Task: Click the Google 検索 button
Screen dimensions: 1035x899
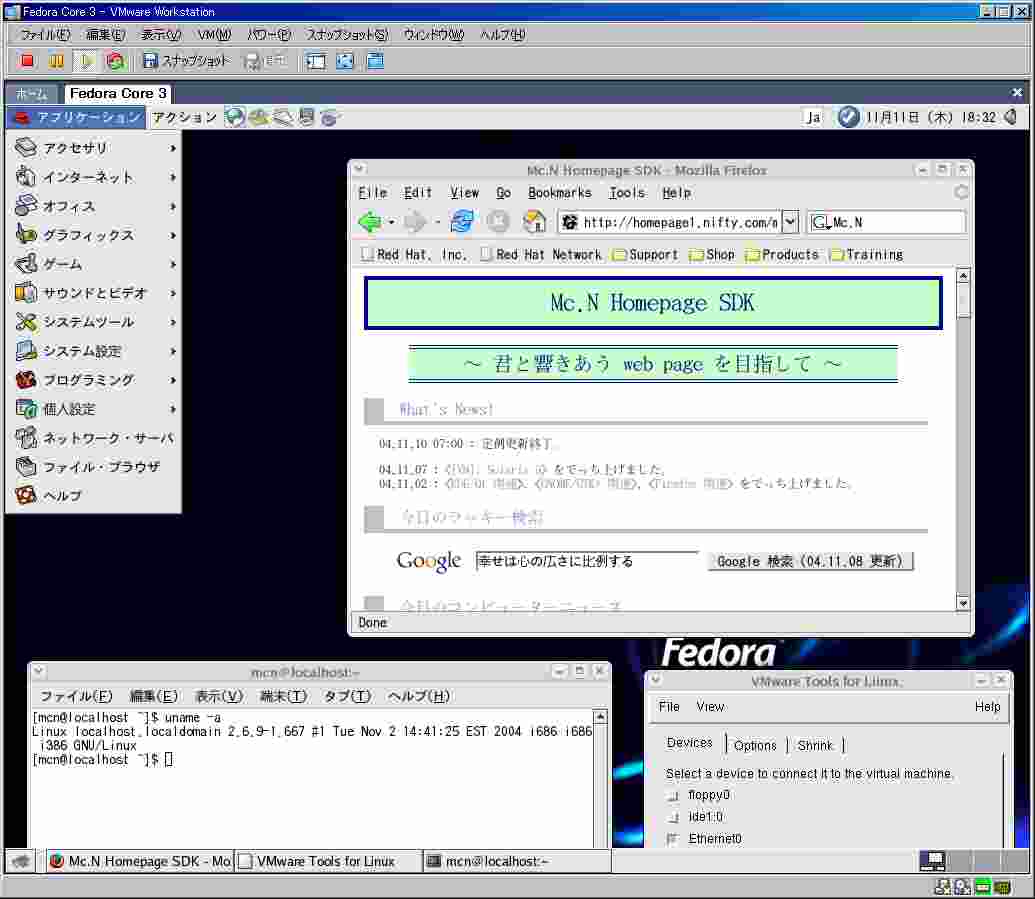Action: point(810,561)
